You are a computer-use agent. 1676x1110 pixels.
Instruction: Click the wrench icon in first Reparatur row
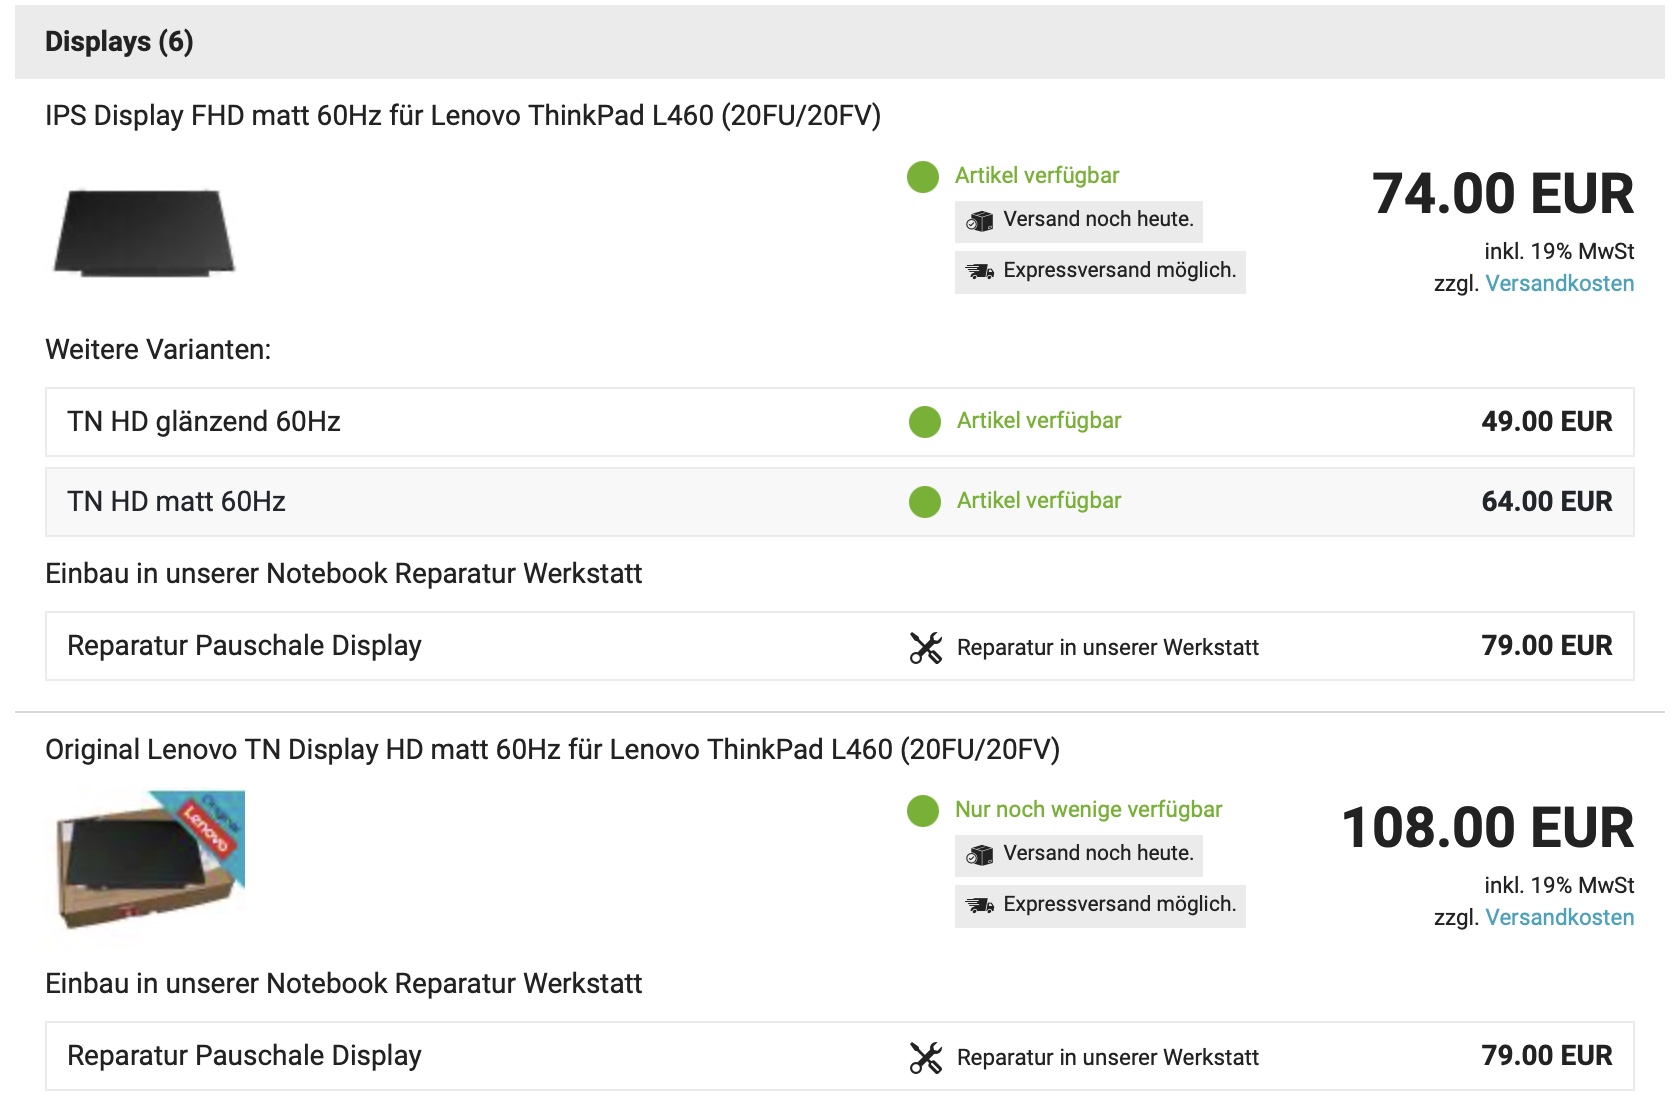click(x=926, y=648)
